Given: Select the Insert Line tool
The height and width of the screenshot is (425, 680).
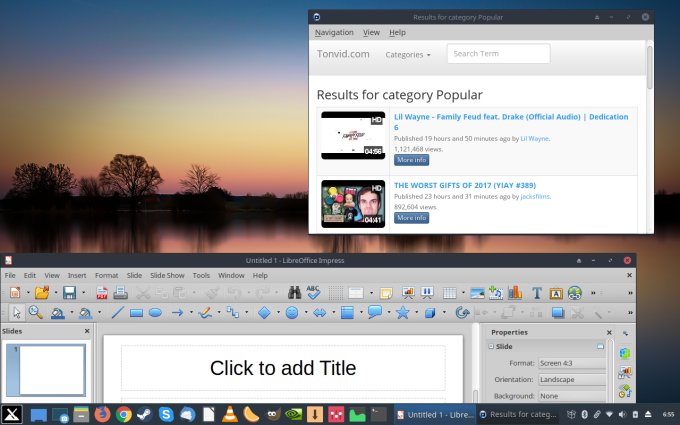Looking at the screenshot, I should (x=116, y=313).
